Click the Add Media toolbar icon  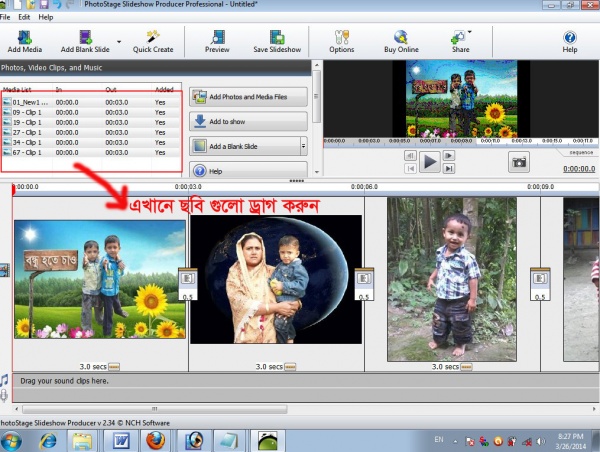pyautogui.click(x=25, y=39)
